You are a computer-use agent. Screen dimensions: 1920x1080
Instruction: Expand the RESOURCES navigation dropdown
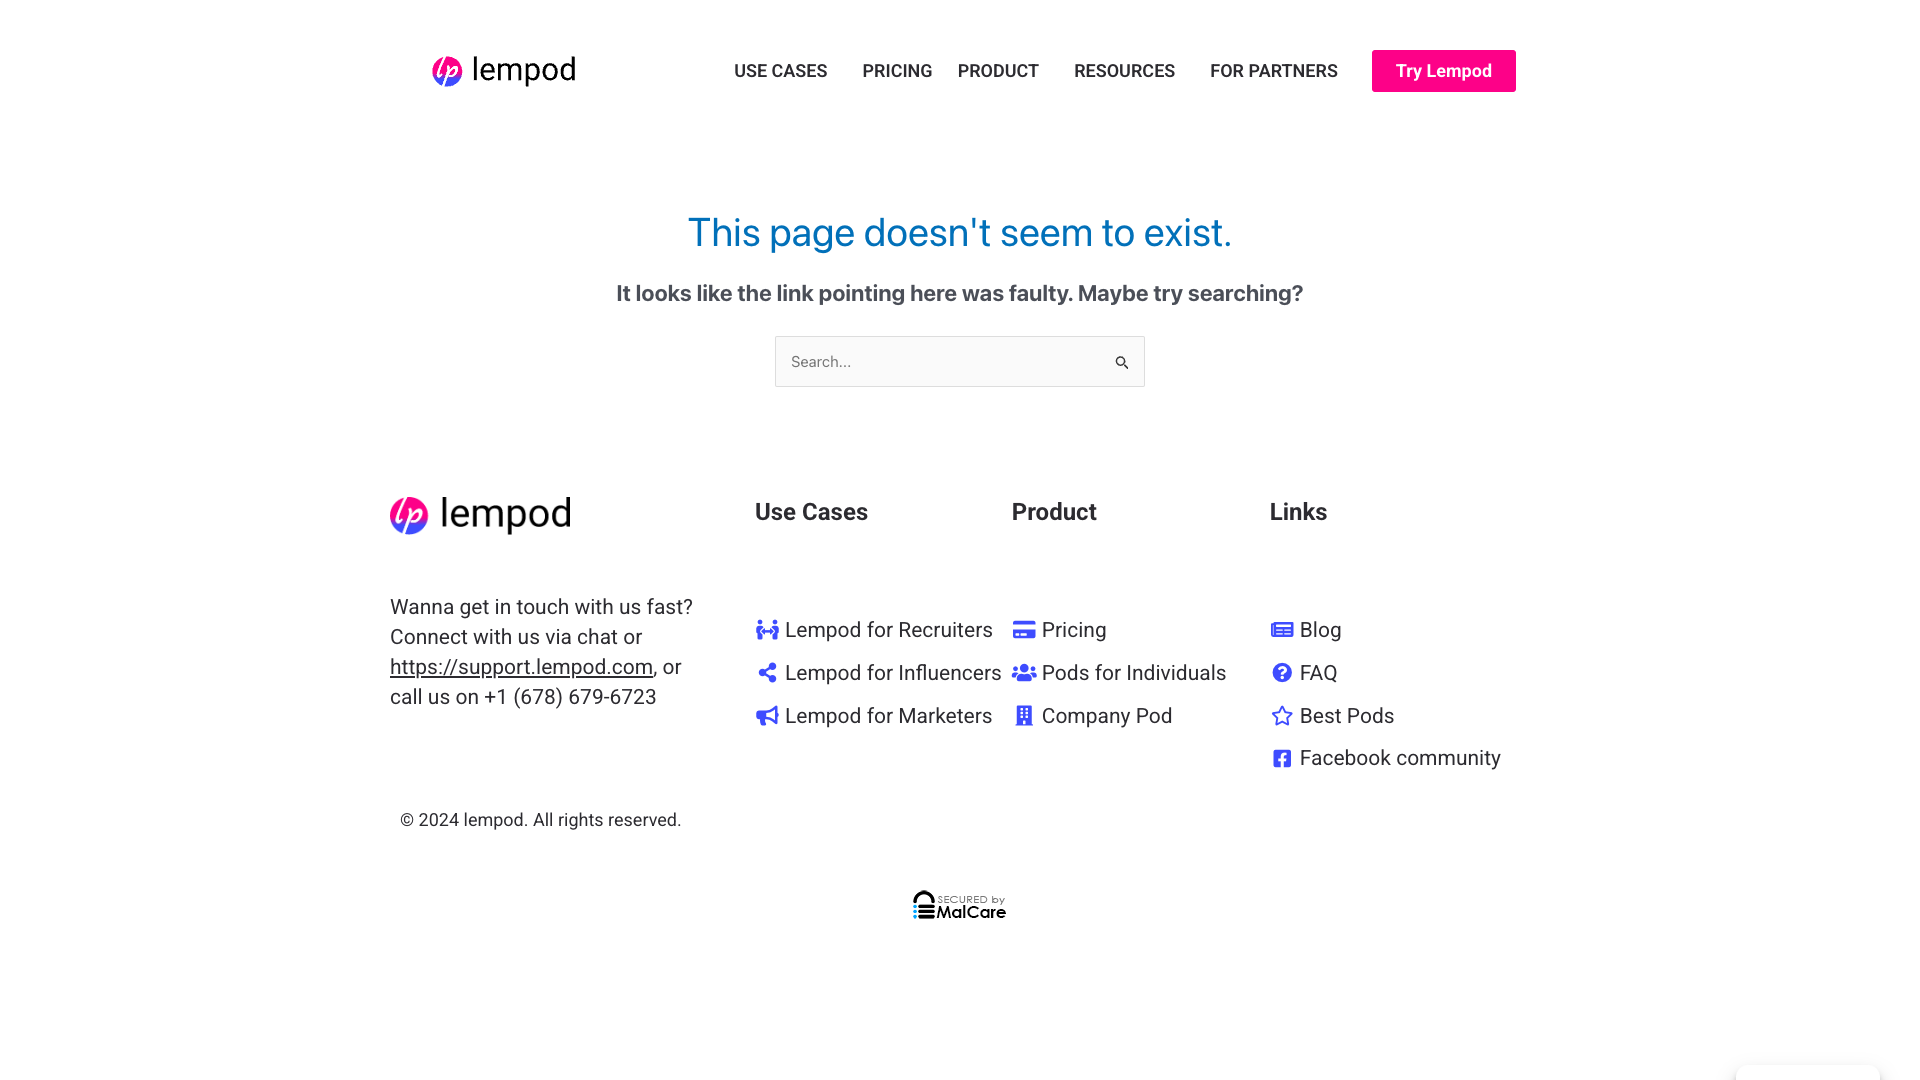[1124, 70]
